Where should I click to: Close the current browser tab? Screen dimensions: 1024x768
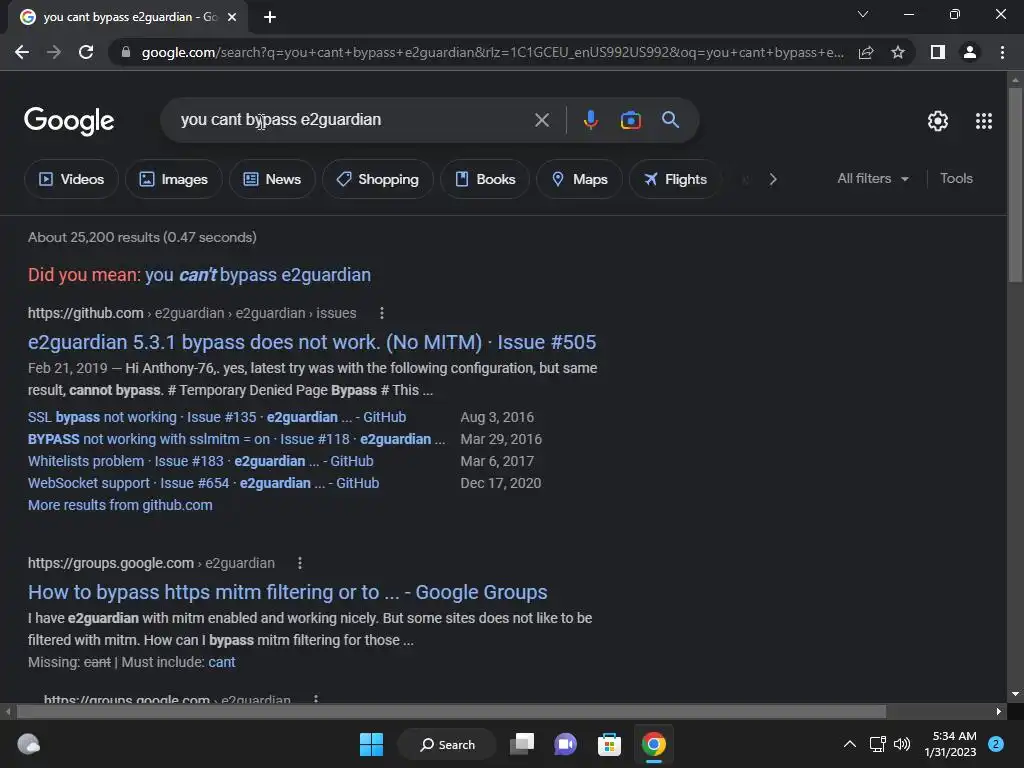tap(232, 17)
